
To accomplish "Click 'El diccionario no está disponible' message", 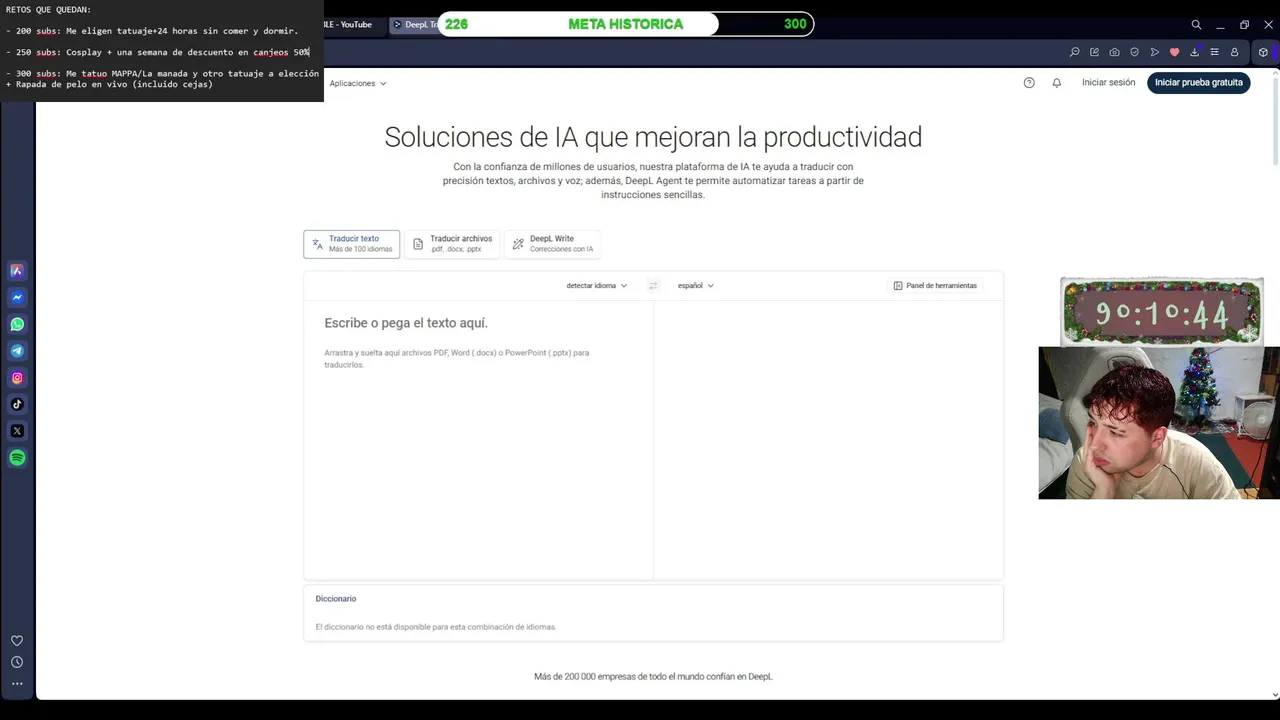I will 436,627.
